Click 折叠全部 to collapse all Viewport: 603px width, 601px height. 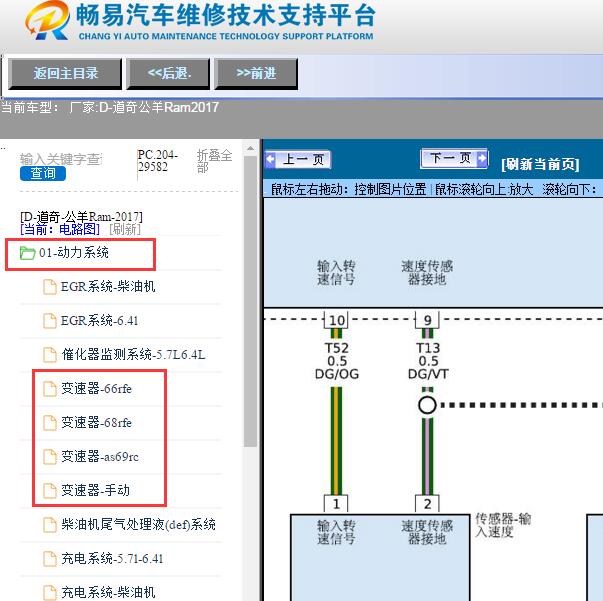point(215,161)
